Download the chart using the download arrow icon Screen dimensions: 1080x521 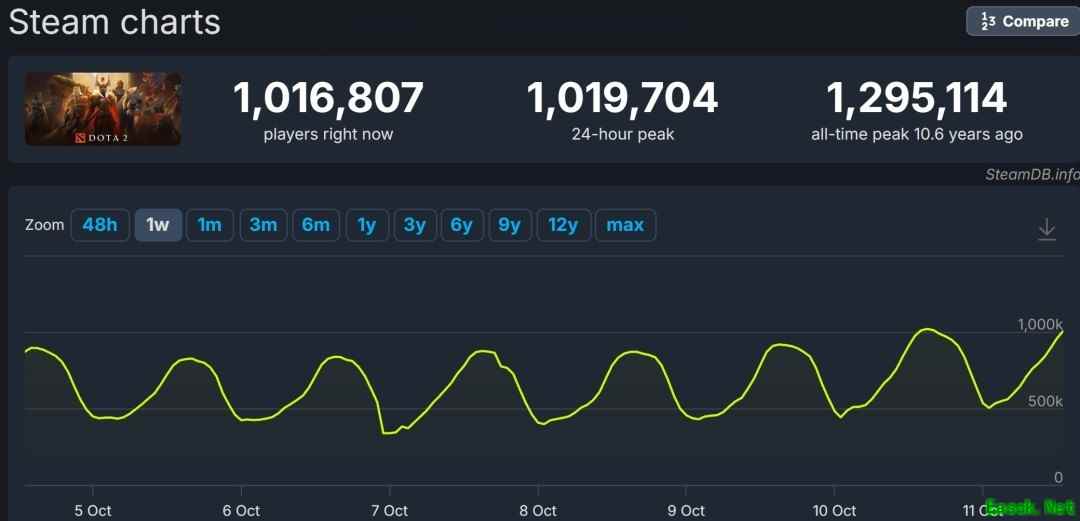[x=1046, y=229]
